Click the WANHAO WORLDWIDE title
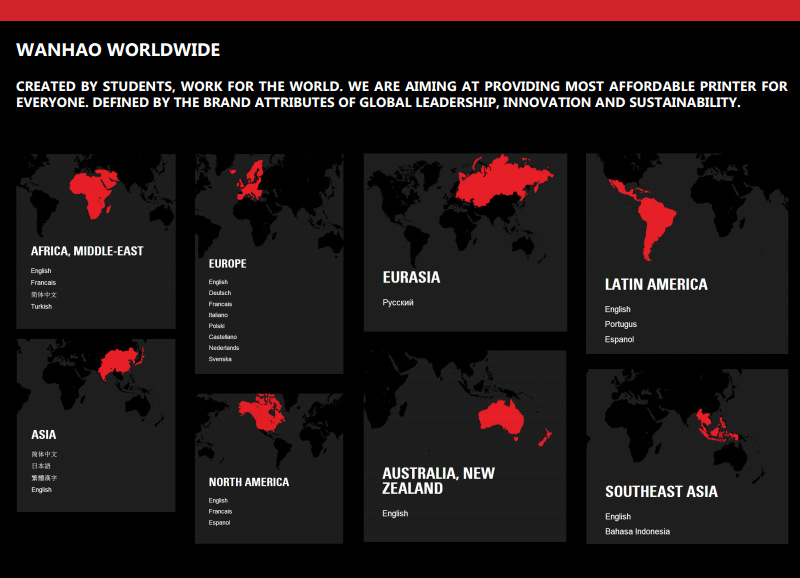The image size is (800, 578). point(118,50)
